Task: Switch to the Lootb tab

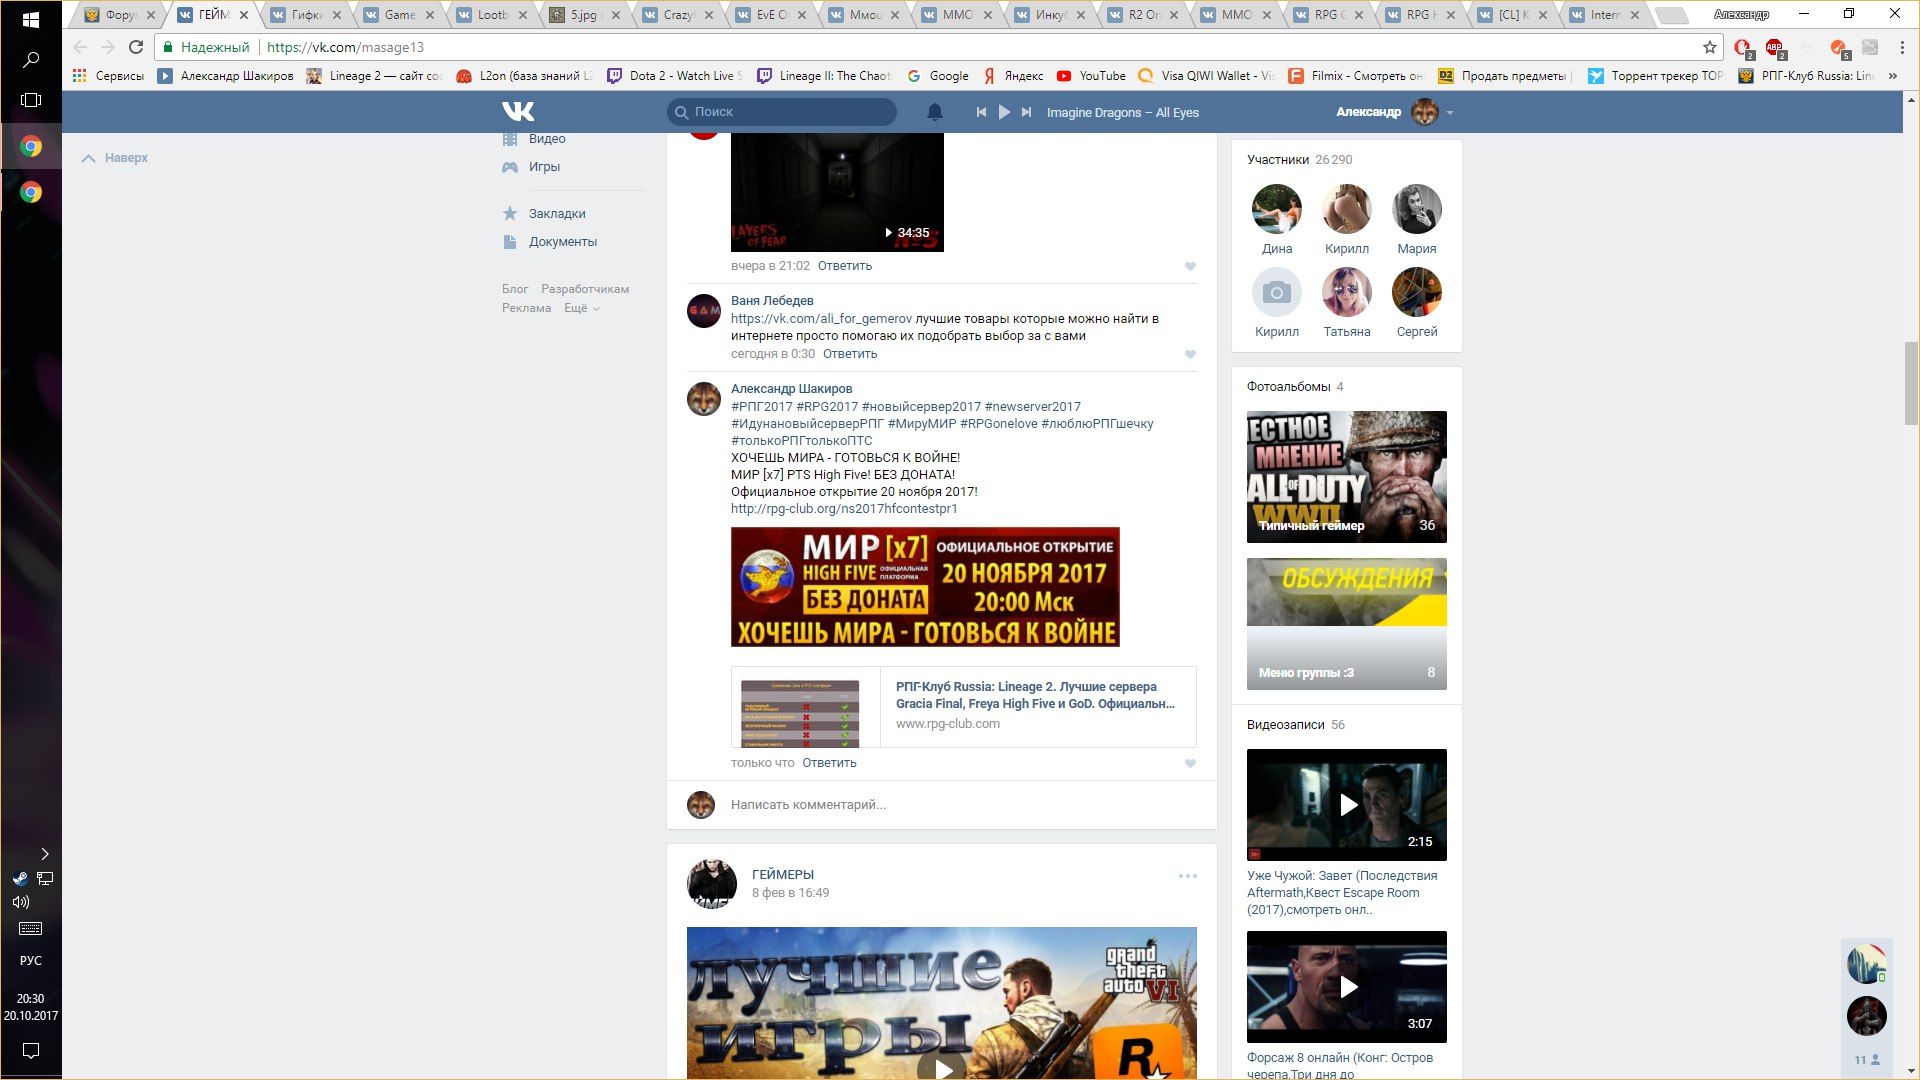Action: click(x=492, y=15)
